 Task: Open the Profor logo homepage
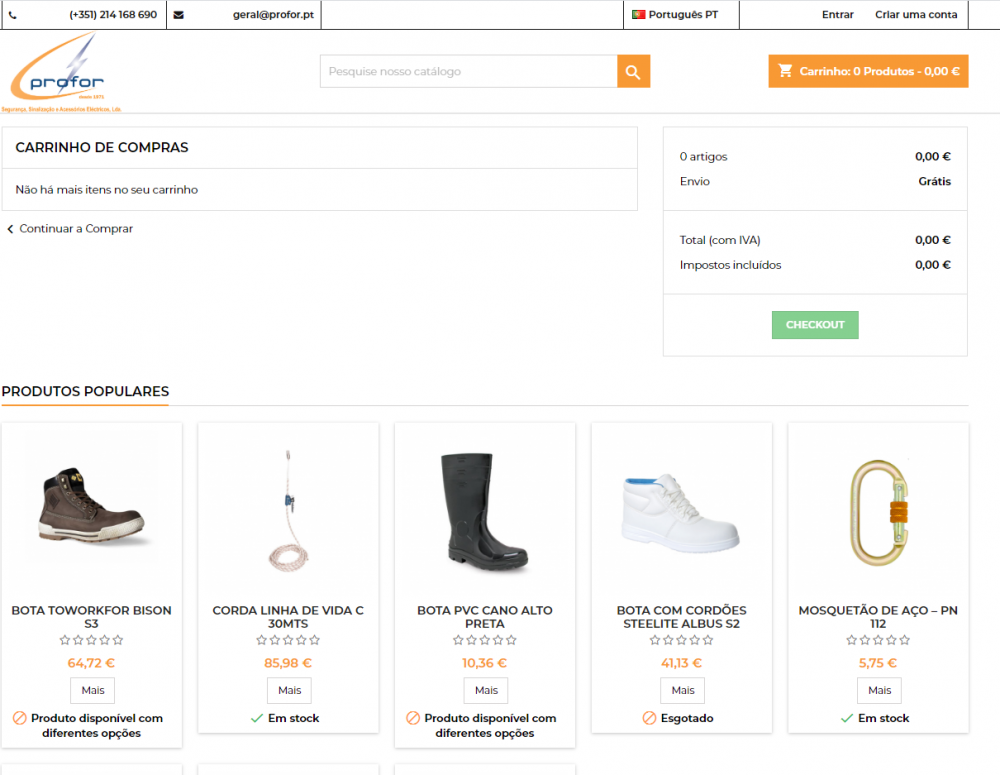[x=61, y=72]
